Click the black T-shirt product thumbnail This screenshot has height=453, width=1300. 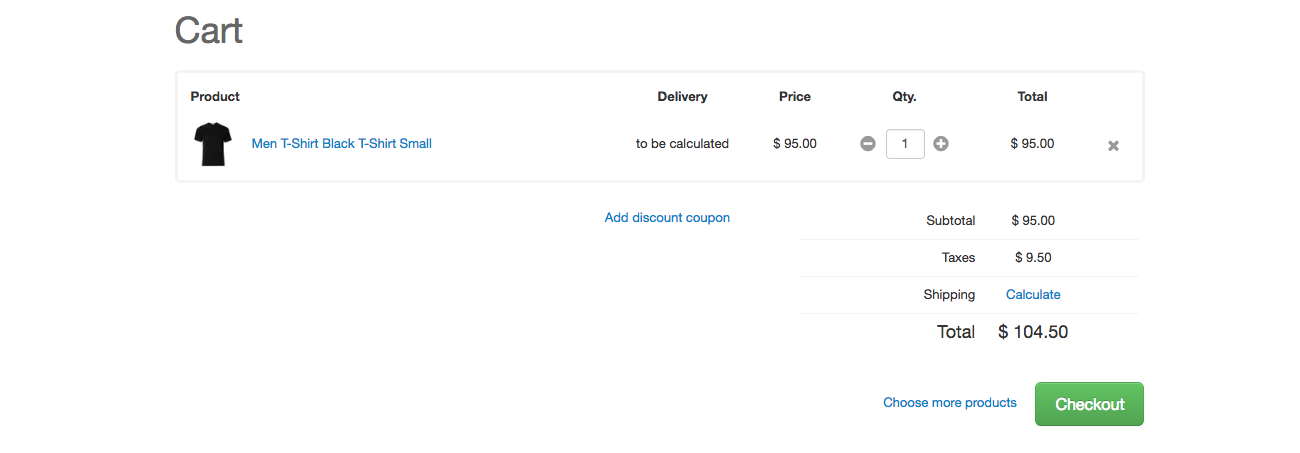212,144
